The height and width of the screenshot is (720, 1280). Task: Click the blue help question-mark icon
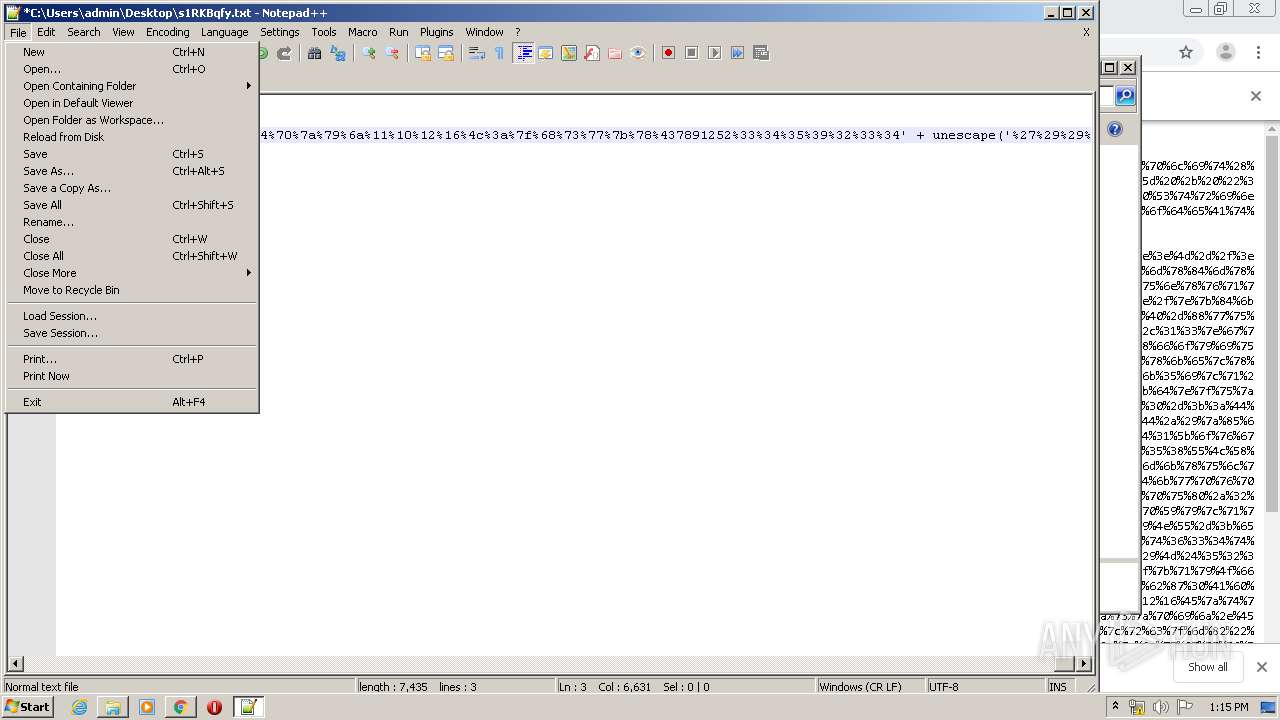(x=1115, y=129)
